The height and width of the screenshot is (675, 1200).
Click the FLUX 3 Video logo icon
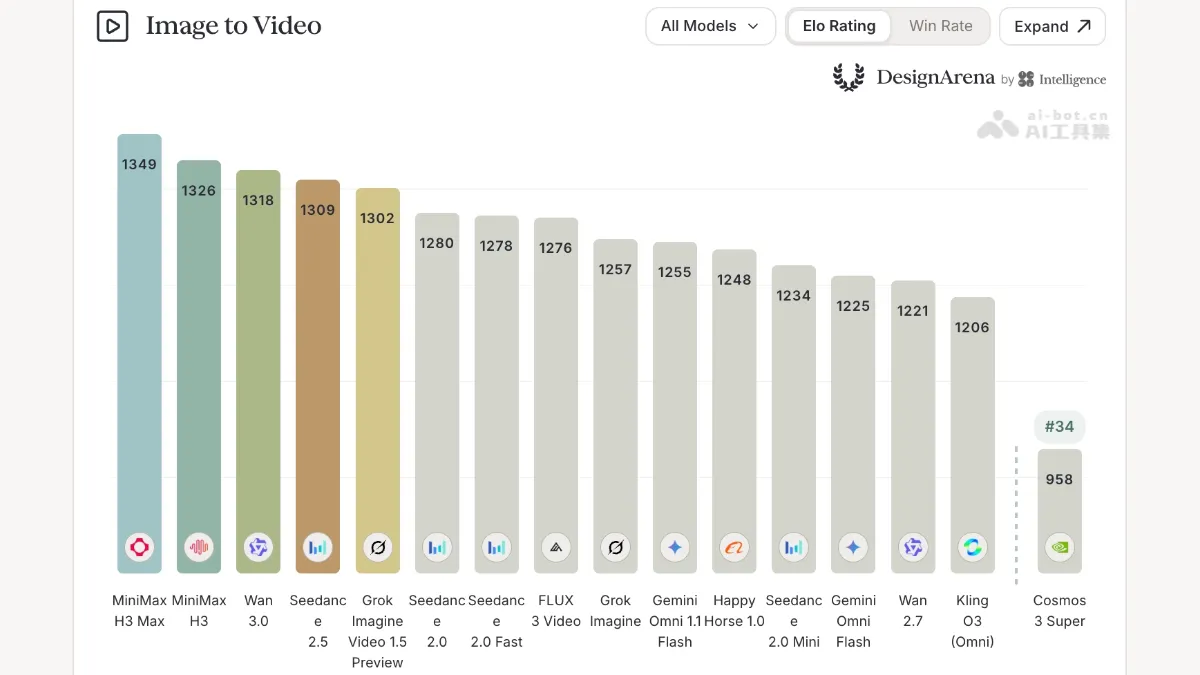point(556,547)
